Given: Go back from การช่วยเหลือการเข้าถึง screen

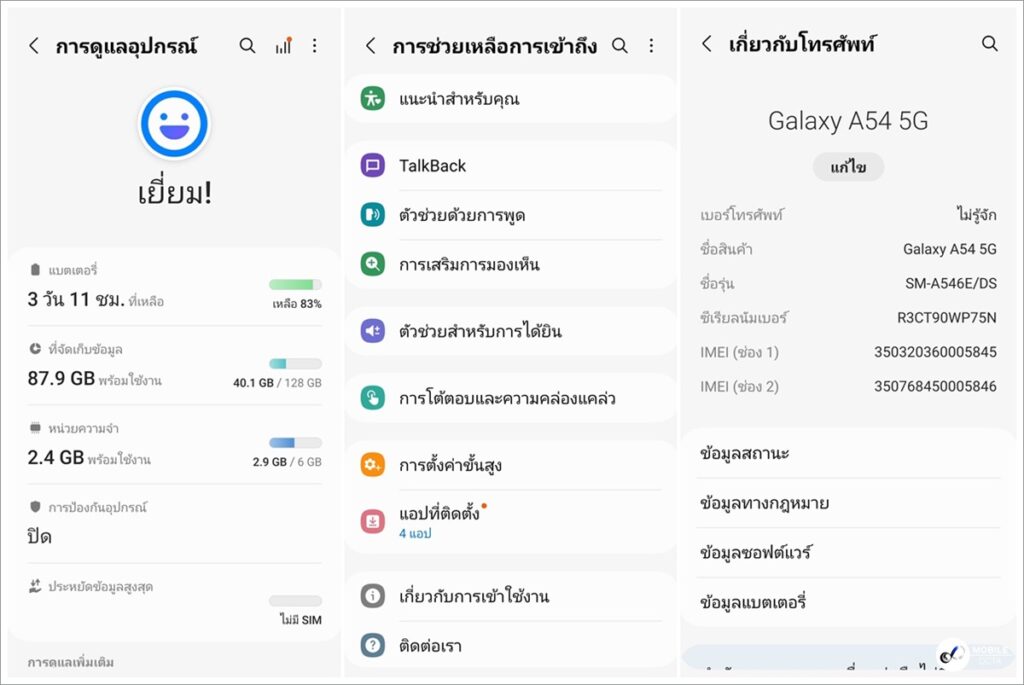Looking at the screenshot, I should click(370, 46).
